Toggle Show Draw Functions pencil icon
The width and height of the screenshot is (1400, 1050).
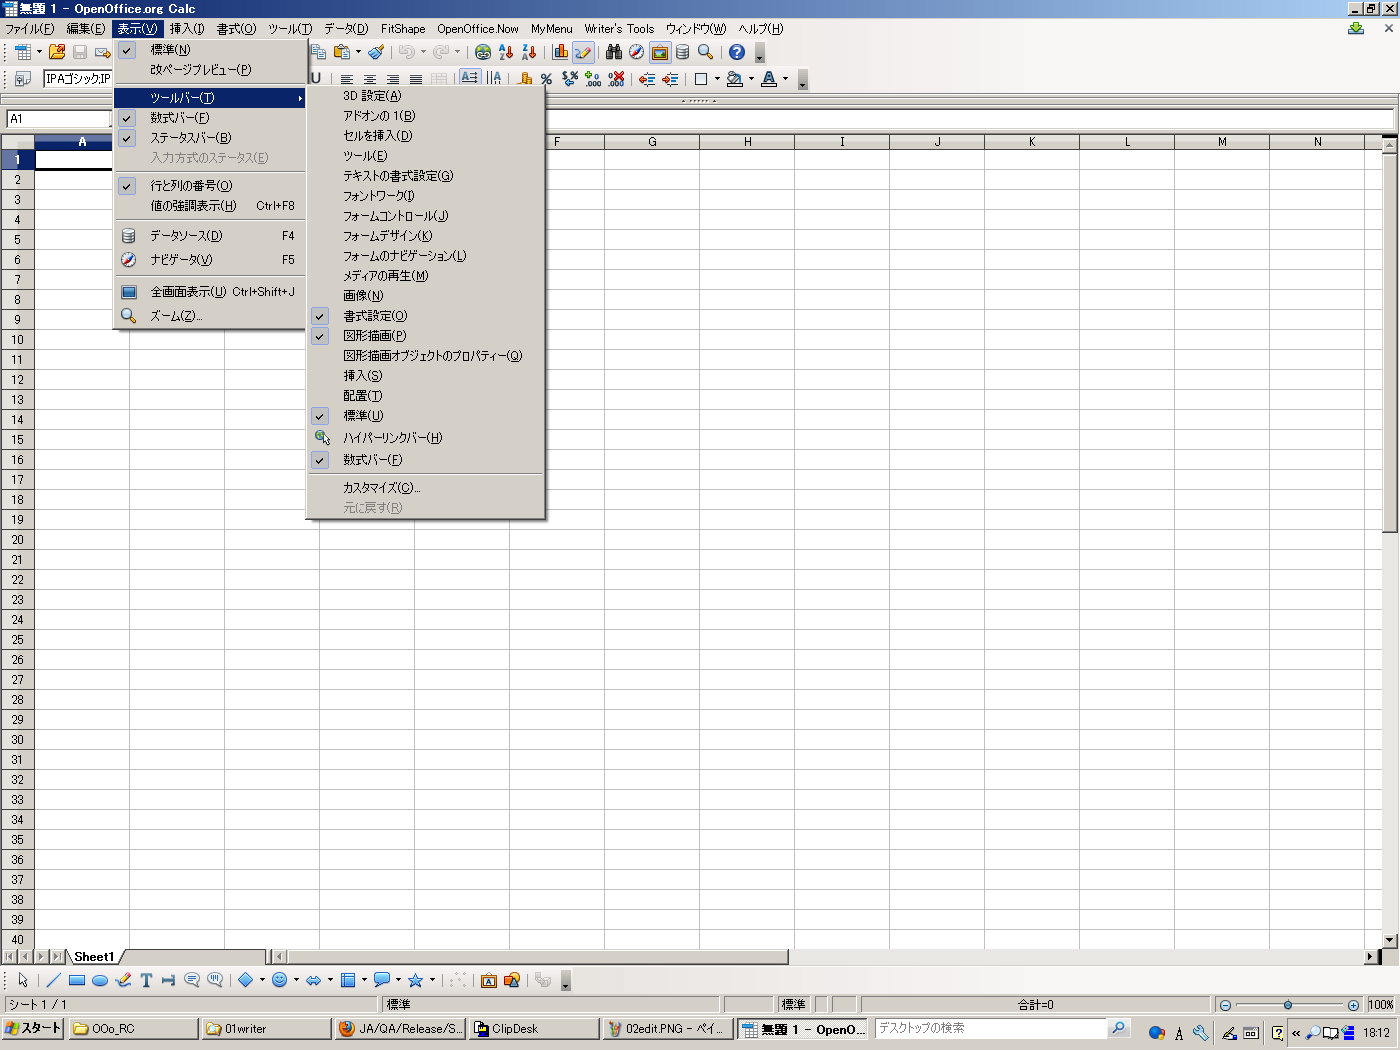583,52
